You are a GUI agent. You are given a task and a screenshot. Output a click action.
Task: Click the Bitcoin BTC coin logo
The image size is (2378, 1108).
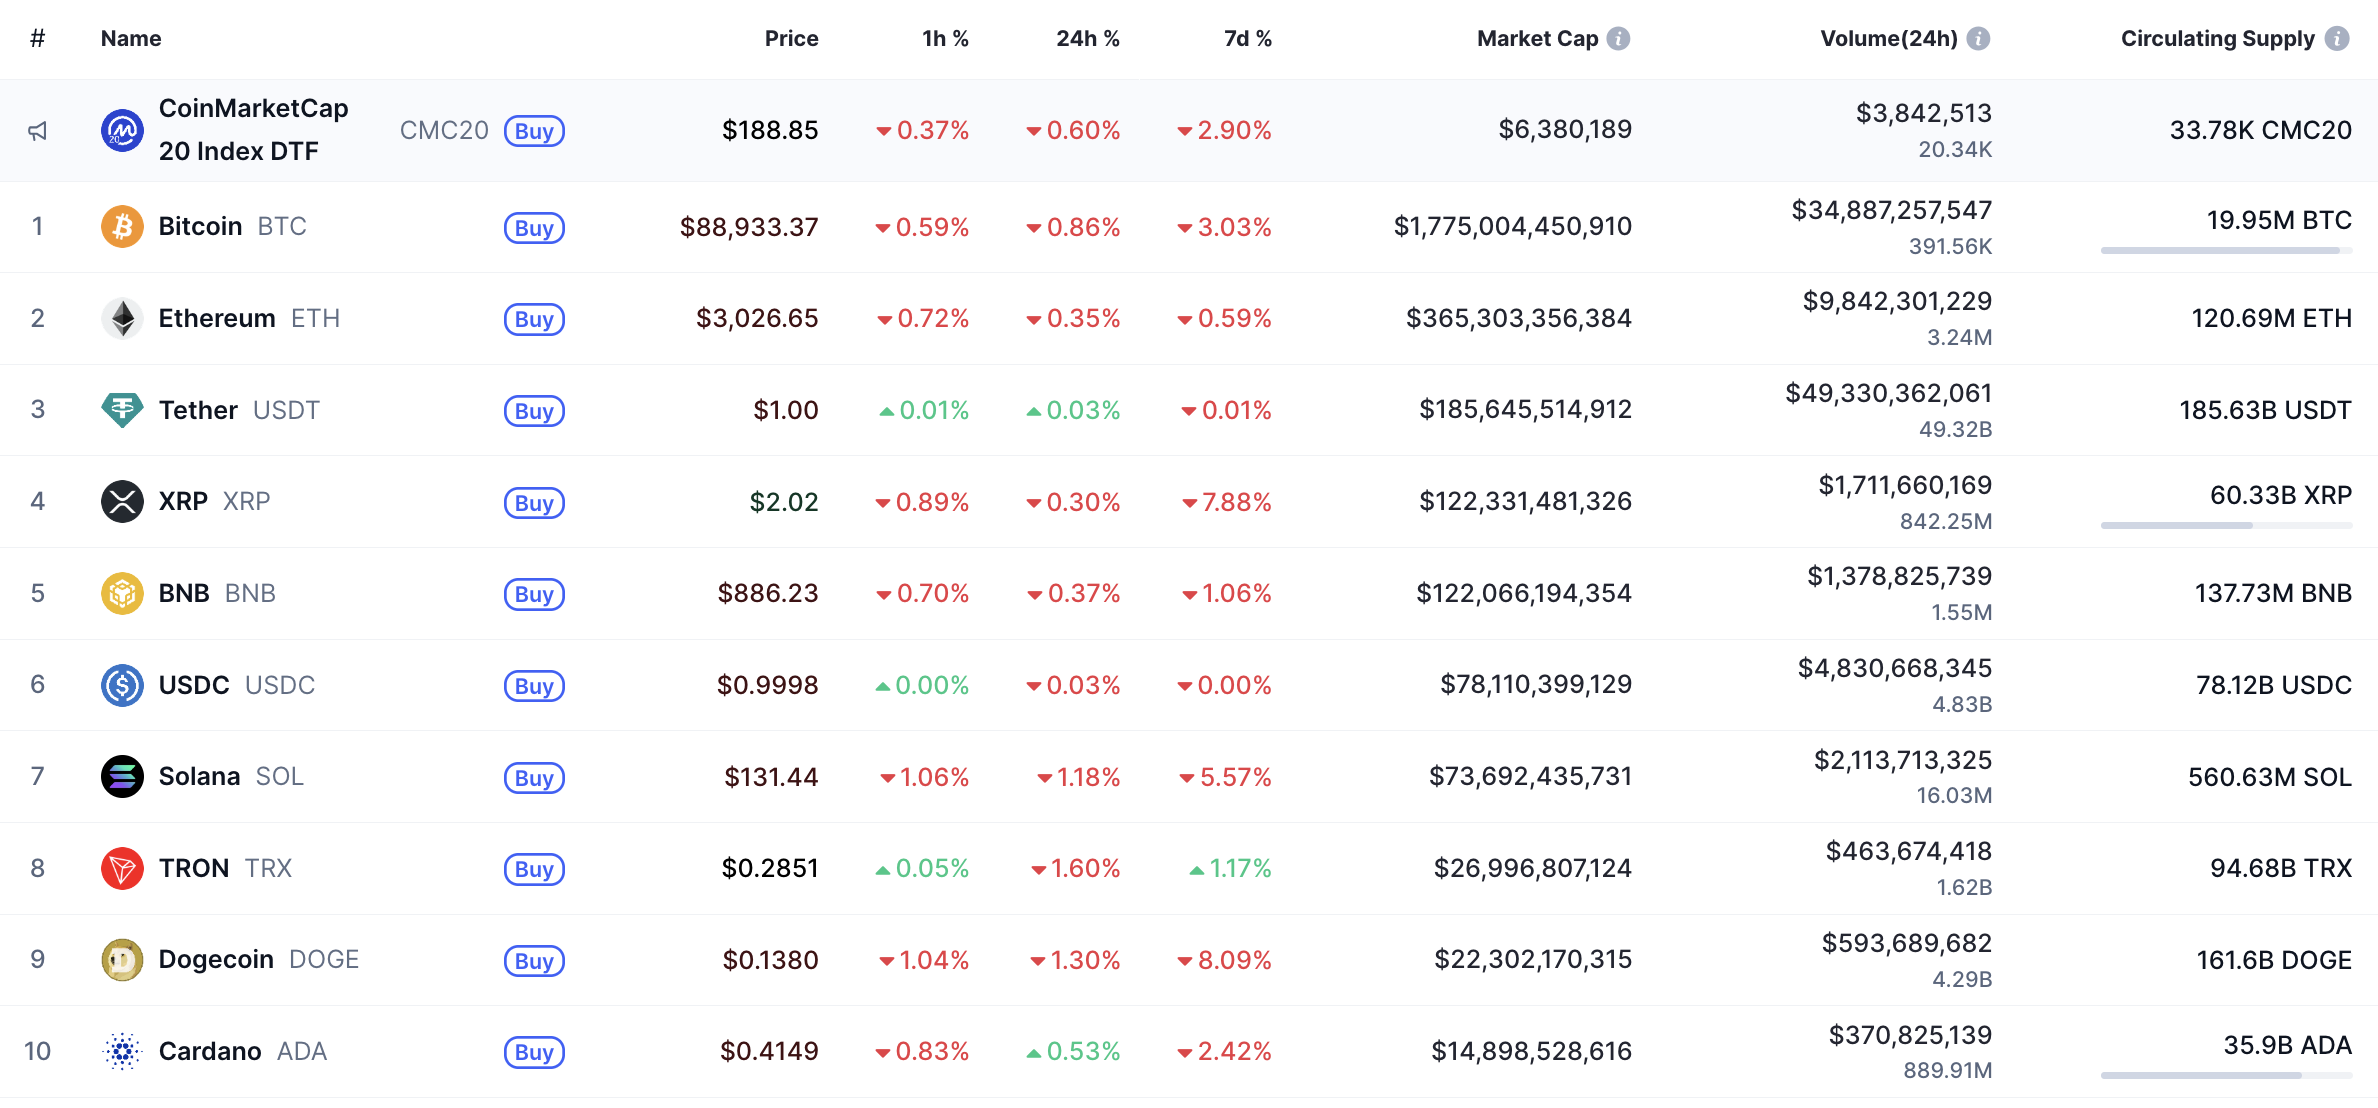[x=122, y=226]
